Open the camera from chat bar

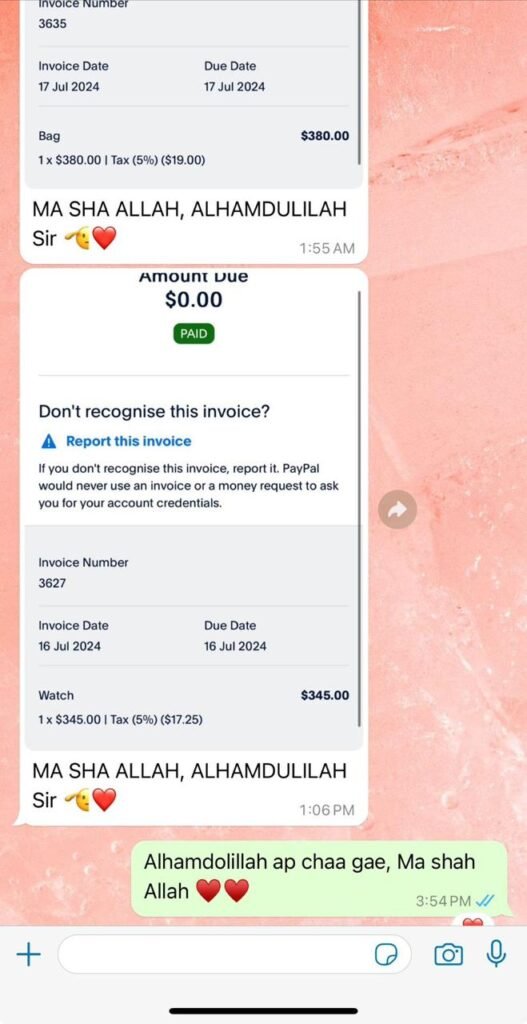(x=449, y=955)
